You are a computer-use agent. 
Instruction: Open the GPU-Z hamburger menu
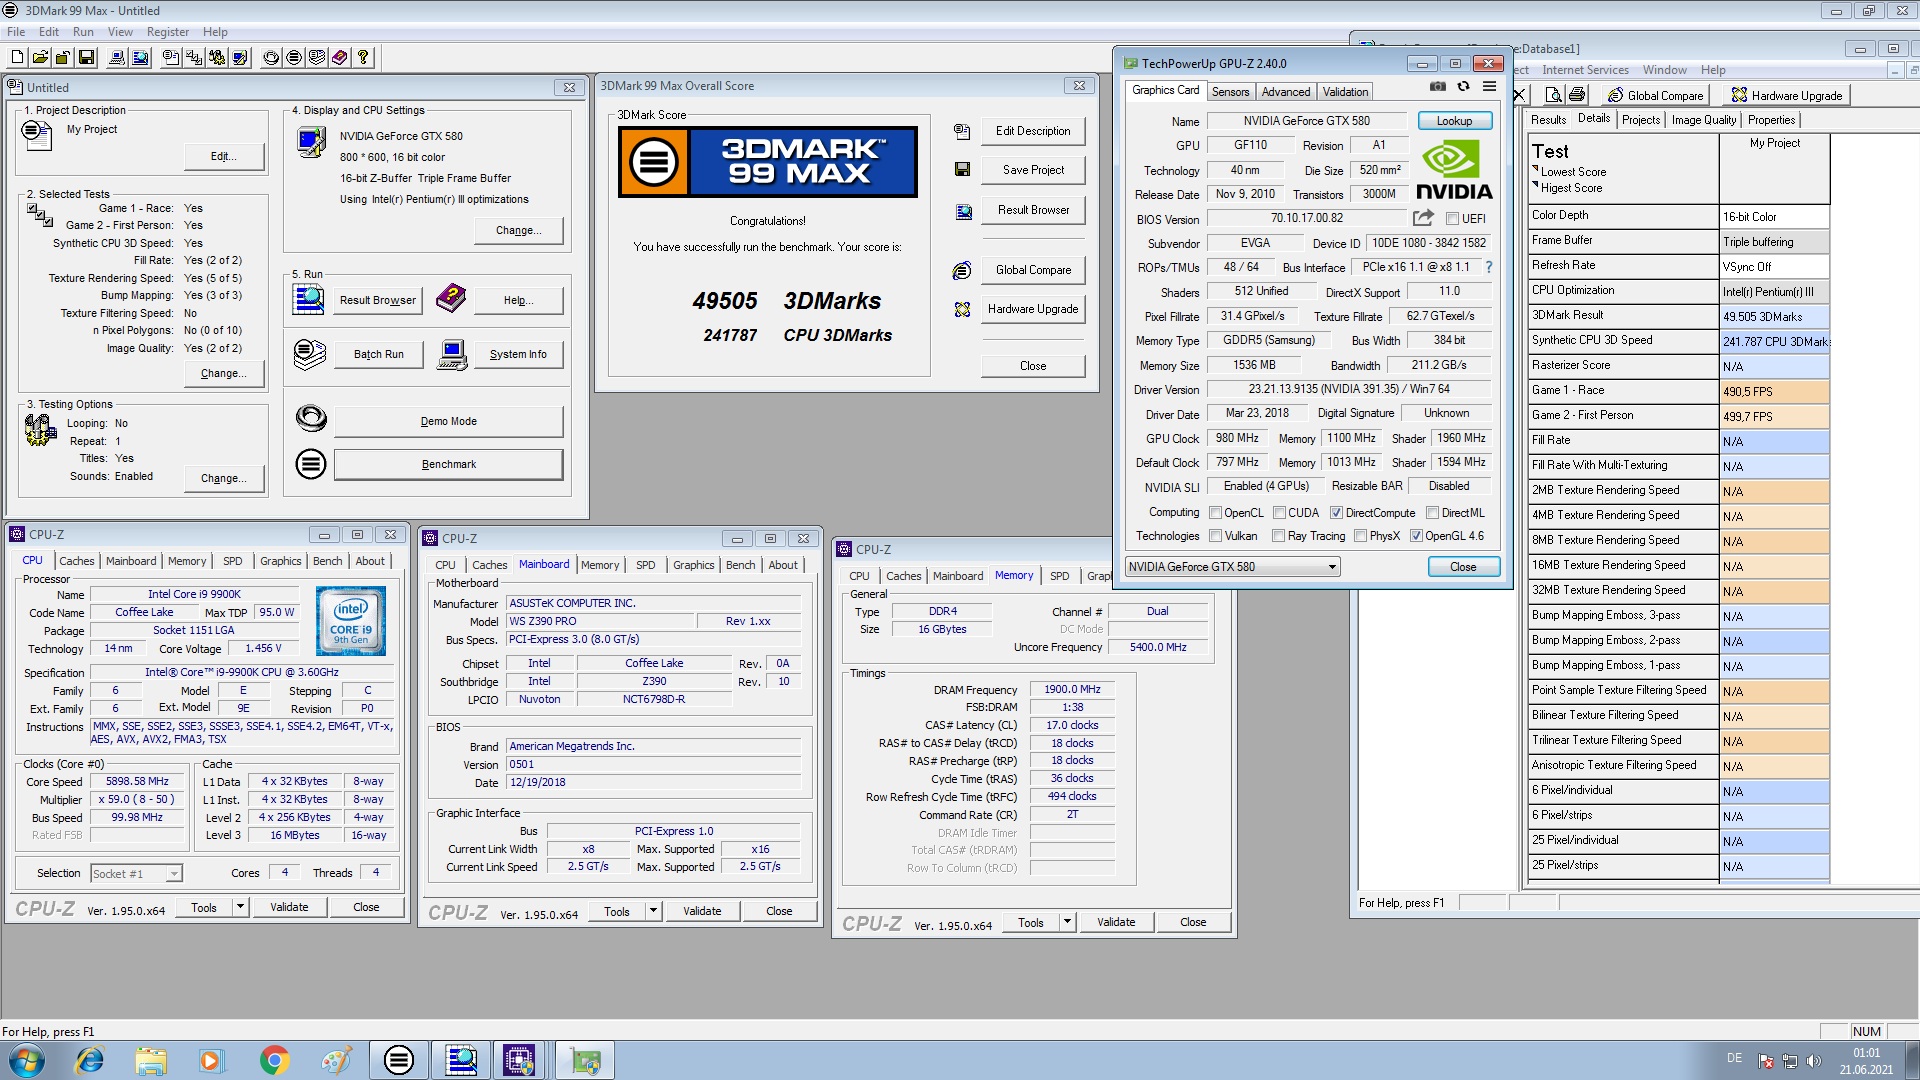click(1489, 87)
